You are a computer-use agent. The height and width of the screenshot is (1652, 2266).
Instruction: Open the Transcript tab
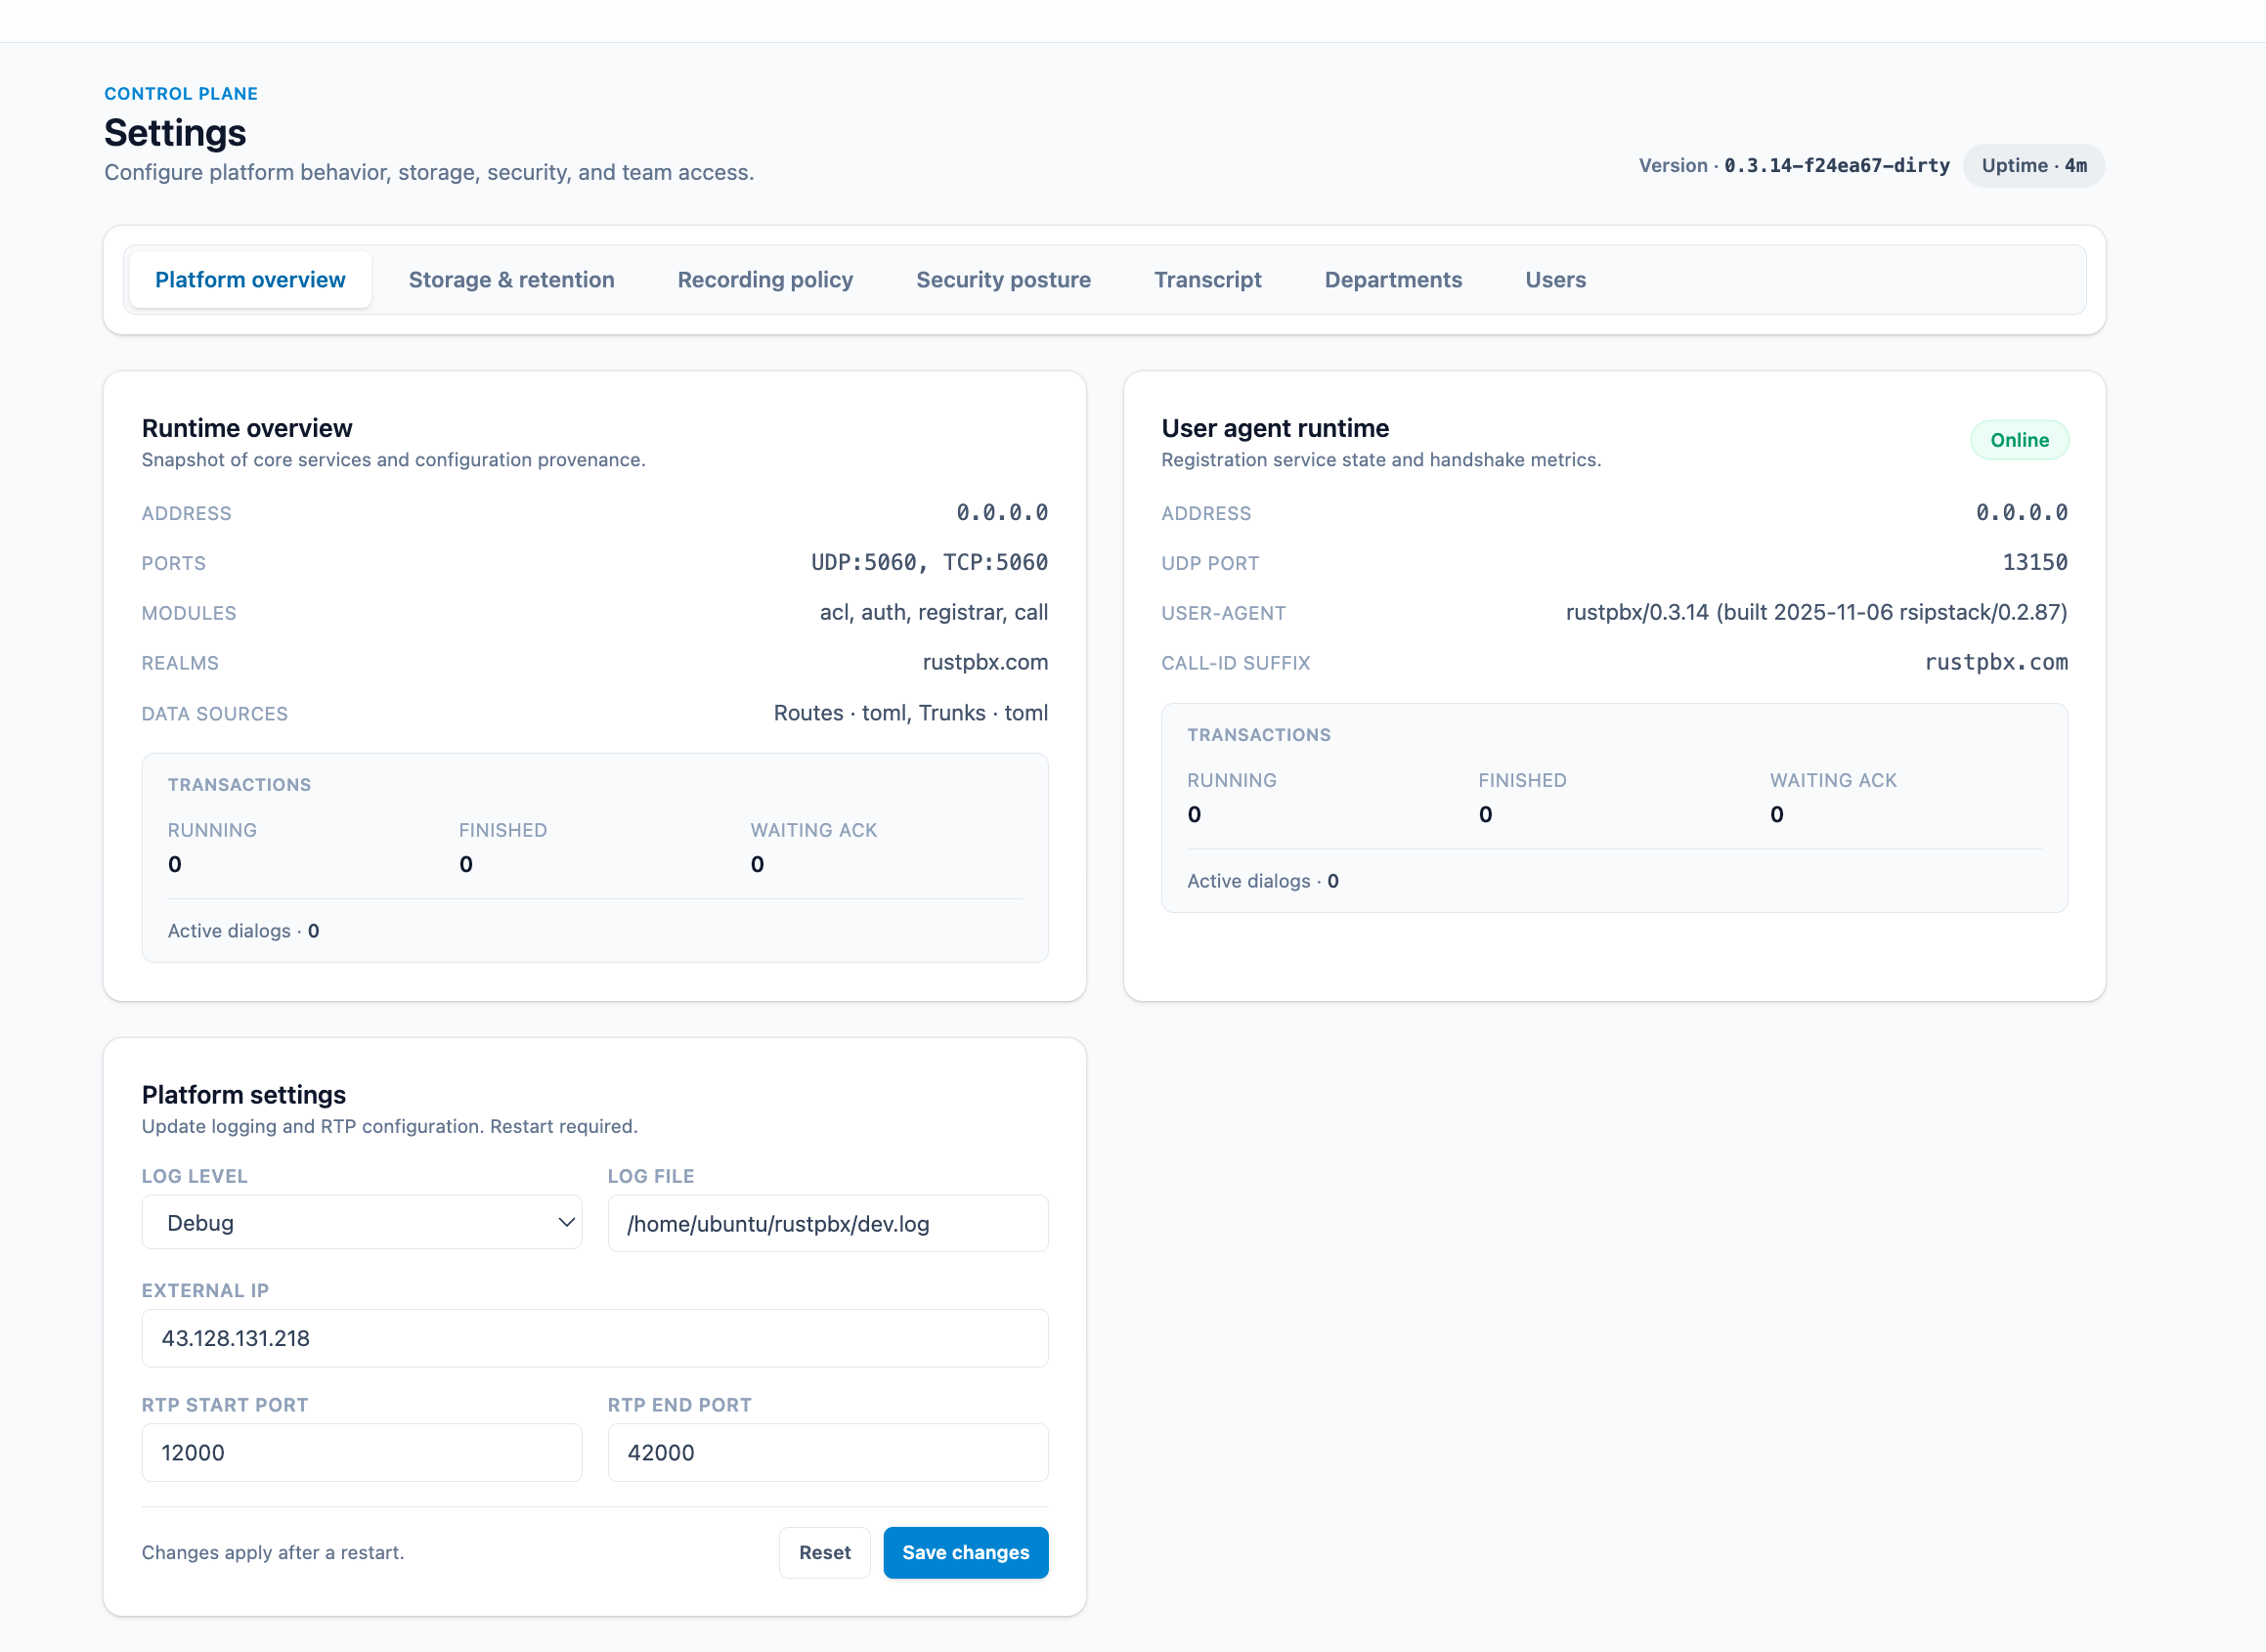tap(1207, 280)
